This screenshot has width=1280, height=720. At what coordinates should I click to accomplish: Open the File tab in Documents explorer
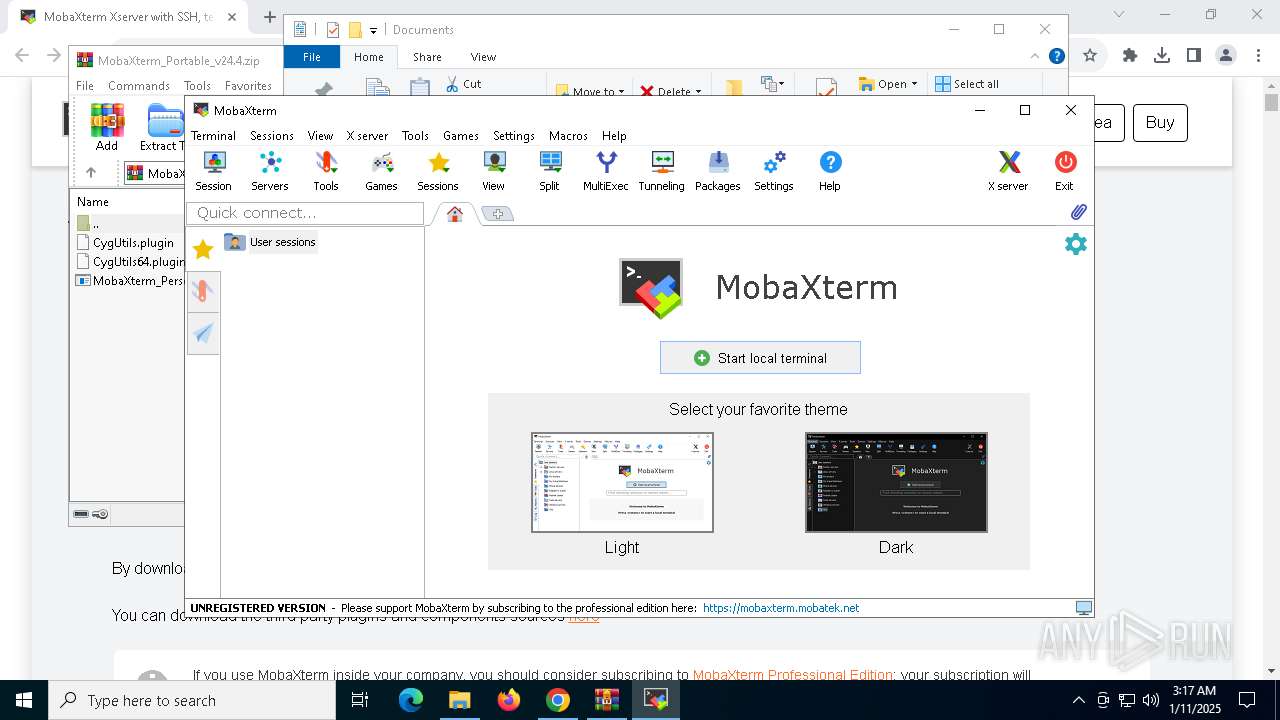(312, 57)
